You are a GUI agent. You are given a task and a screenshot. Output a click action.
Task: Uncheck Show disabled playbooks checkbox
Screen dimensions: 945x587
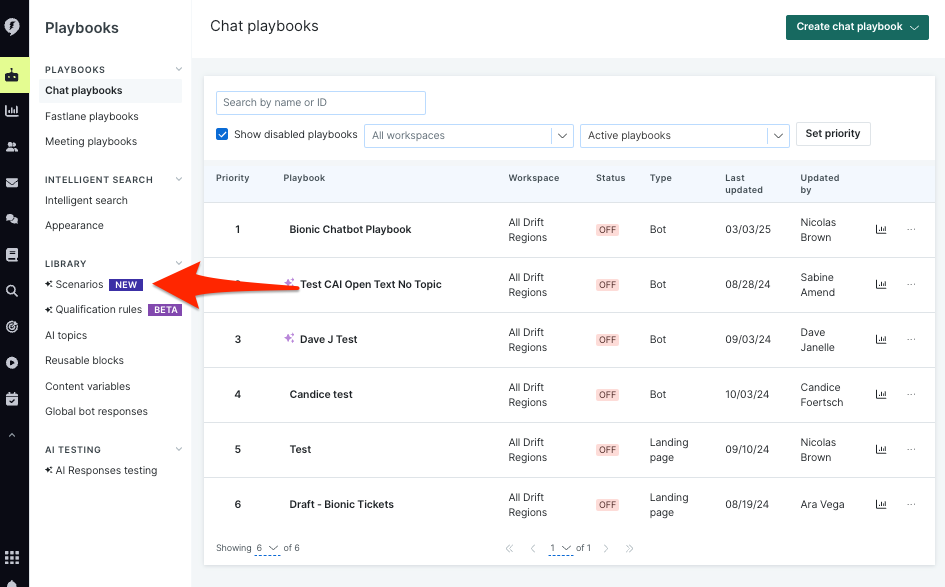[222, 134]
